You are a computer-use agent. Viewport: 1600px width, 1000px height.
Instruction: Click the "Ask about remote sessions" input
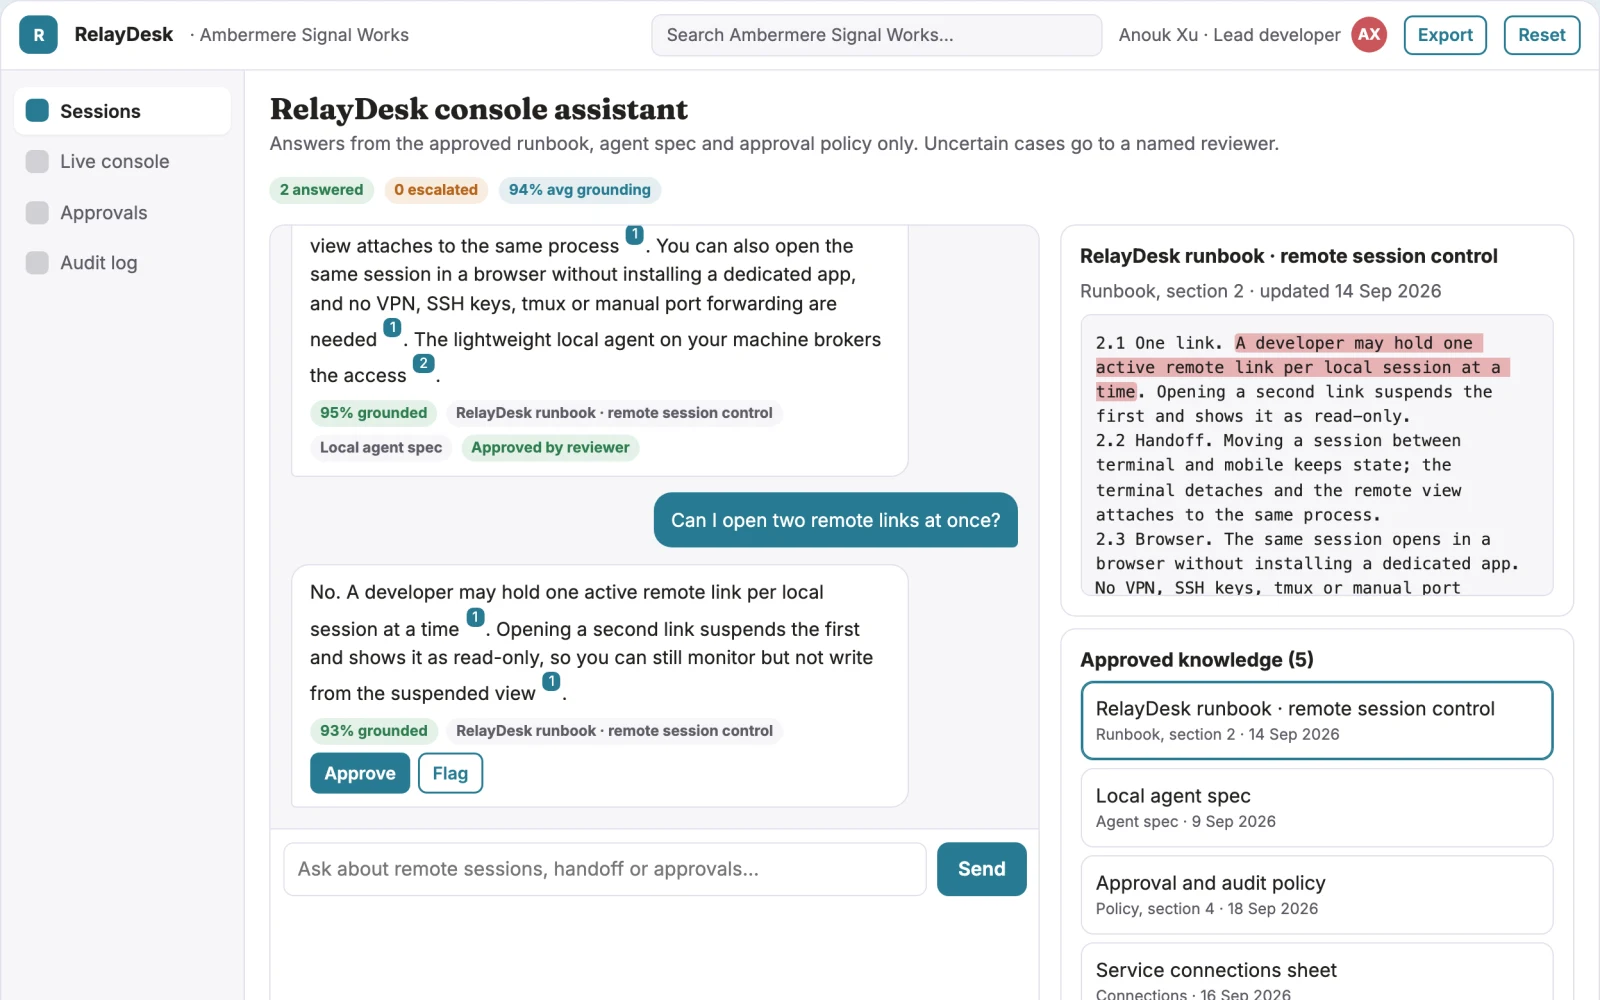(x=605, y=869)
